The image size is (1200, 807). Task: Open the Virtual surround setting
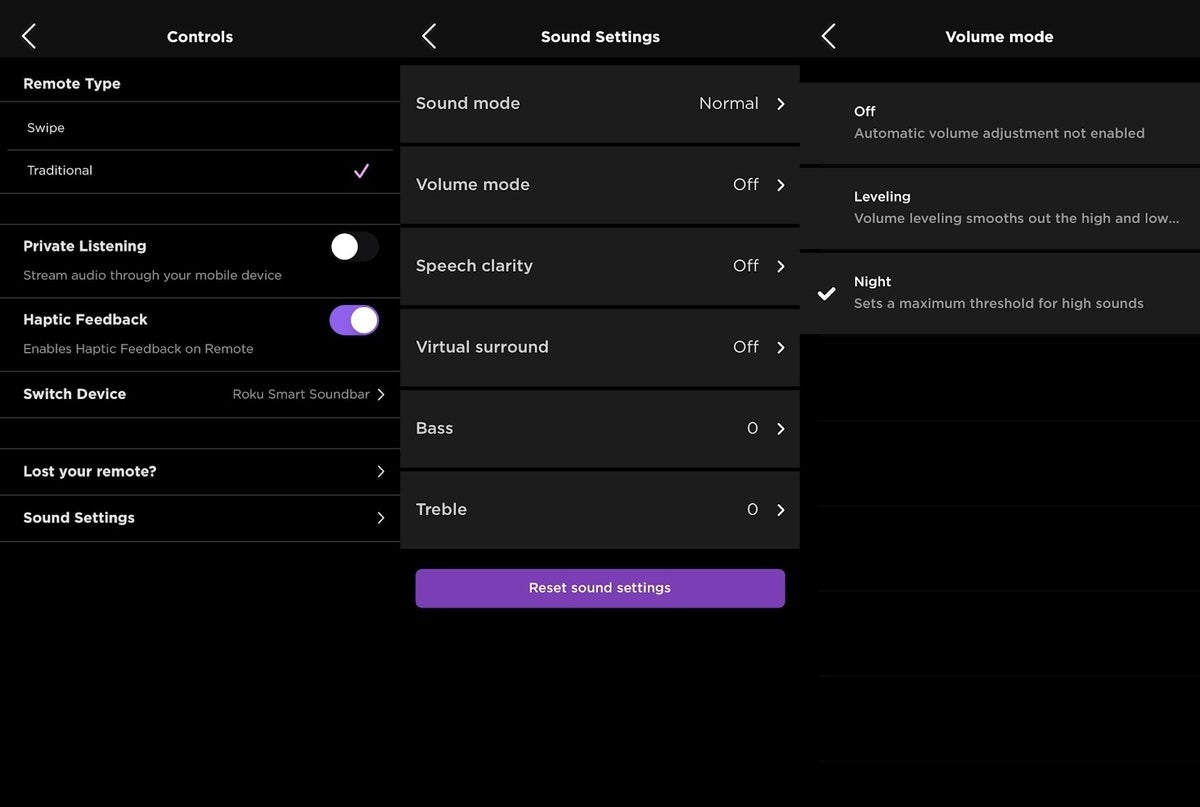600,347
